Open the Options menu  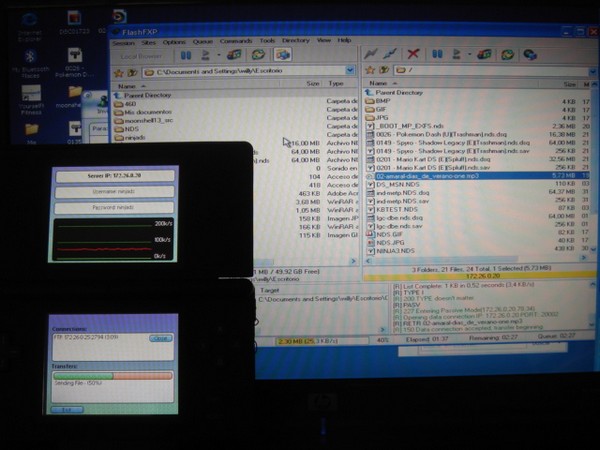pos(174,42)
